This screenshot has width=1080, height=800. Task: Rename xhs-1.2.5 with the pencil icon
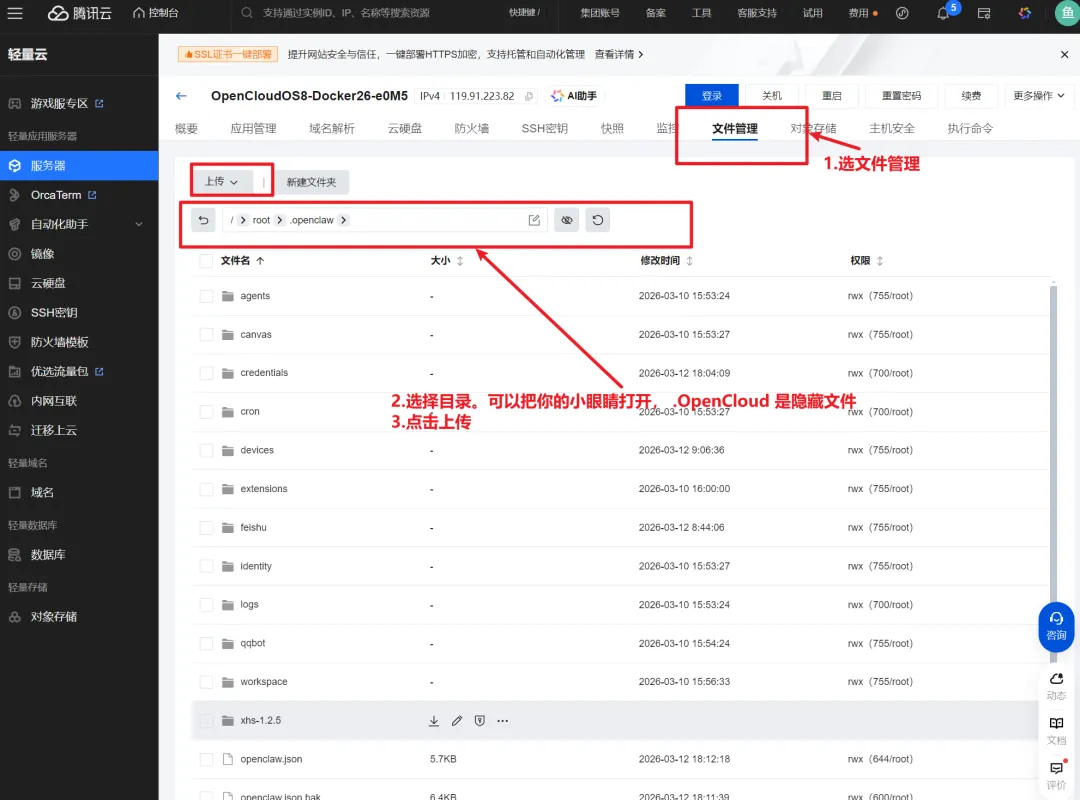coord(457,721)
